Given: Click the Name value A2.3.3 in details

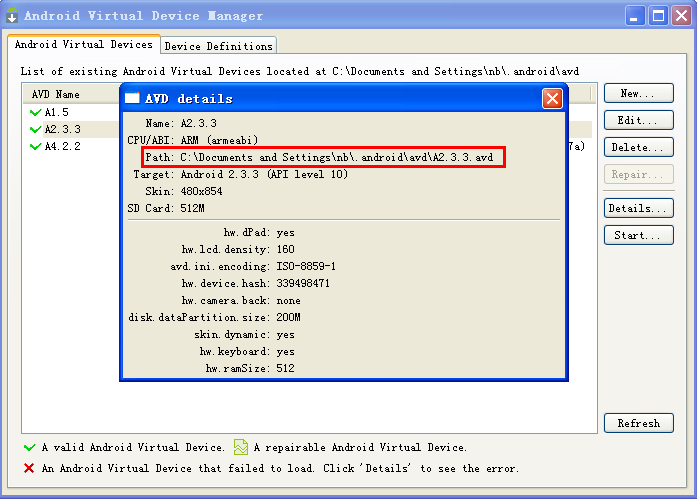Looking at the screenshot, I should pyautogui.click(x=198, y=123).
